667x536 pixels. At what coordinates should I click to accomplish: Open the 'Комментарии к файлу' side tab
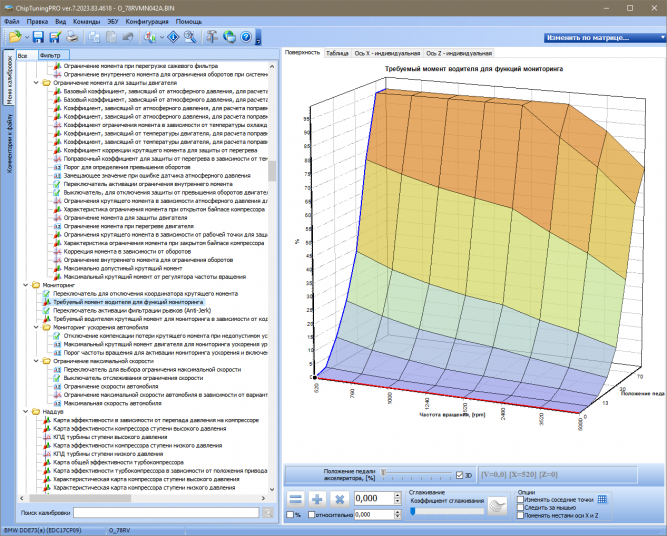tap(9, 143)
